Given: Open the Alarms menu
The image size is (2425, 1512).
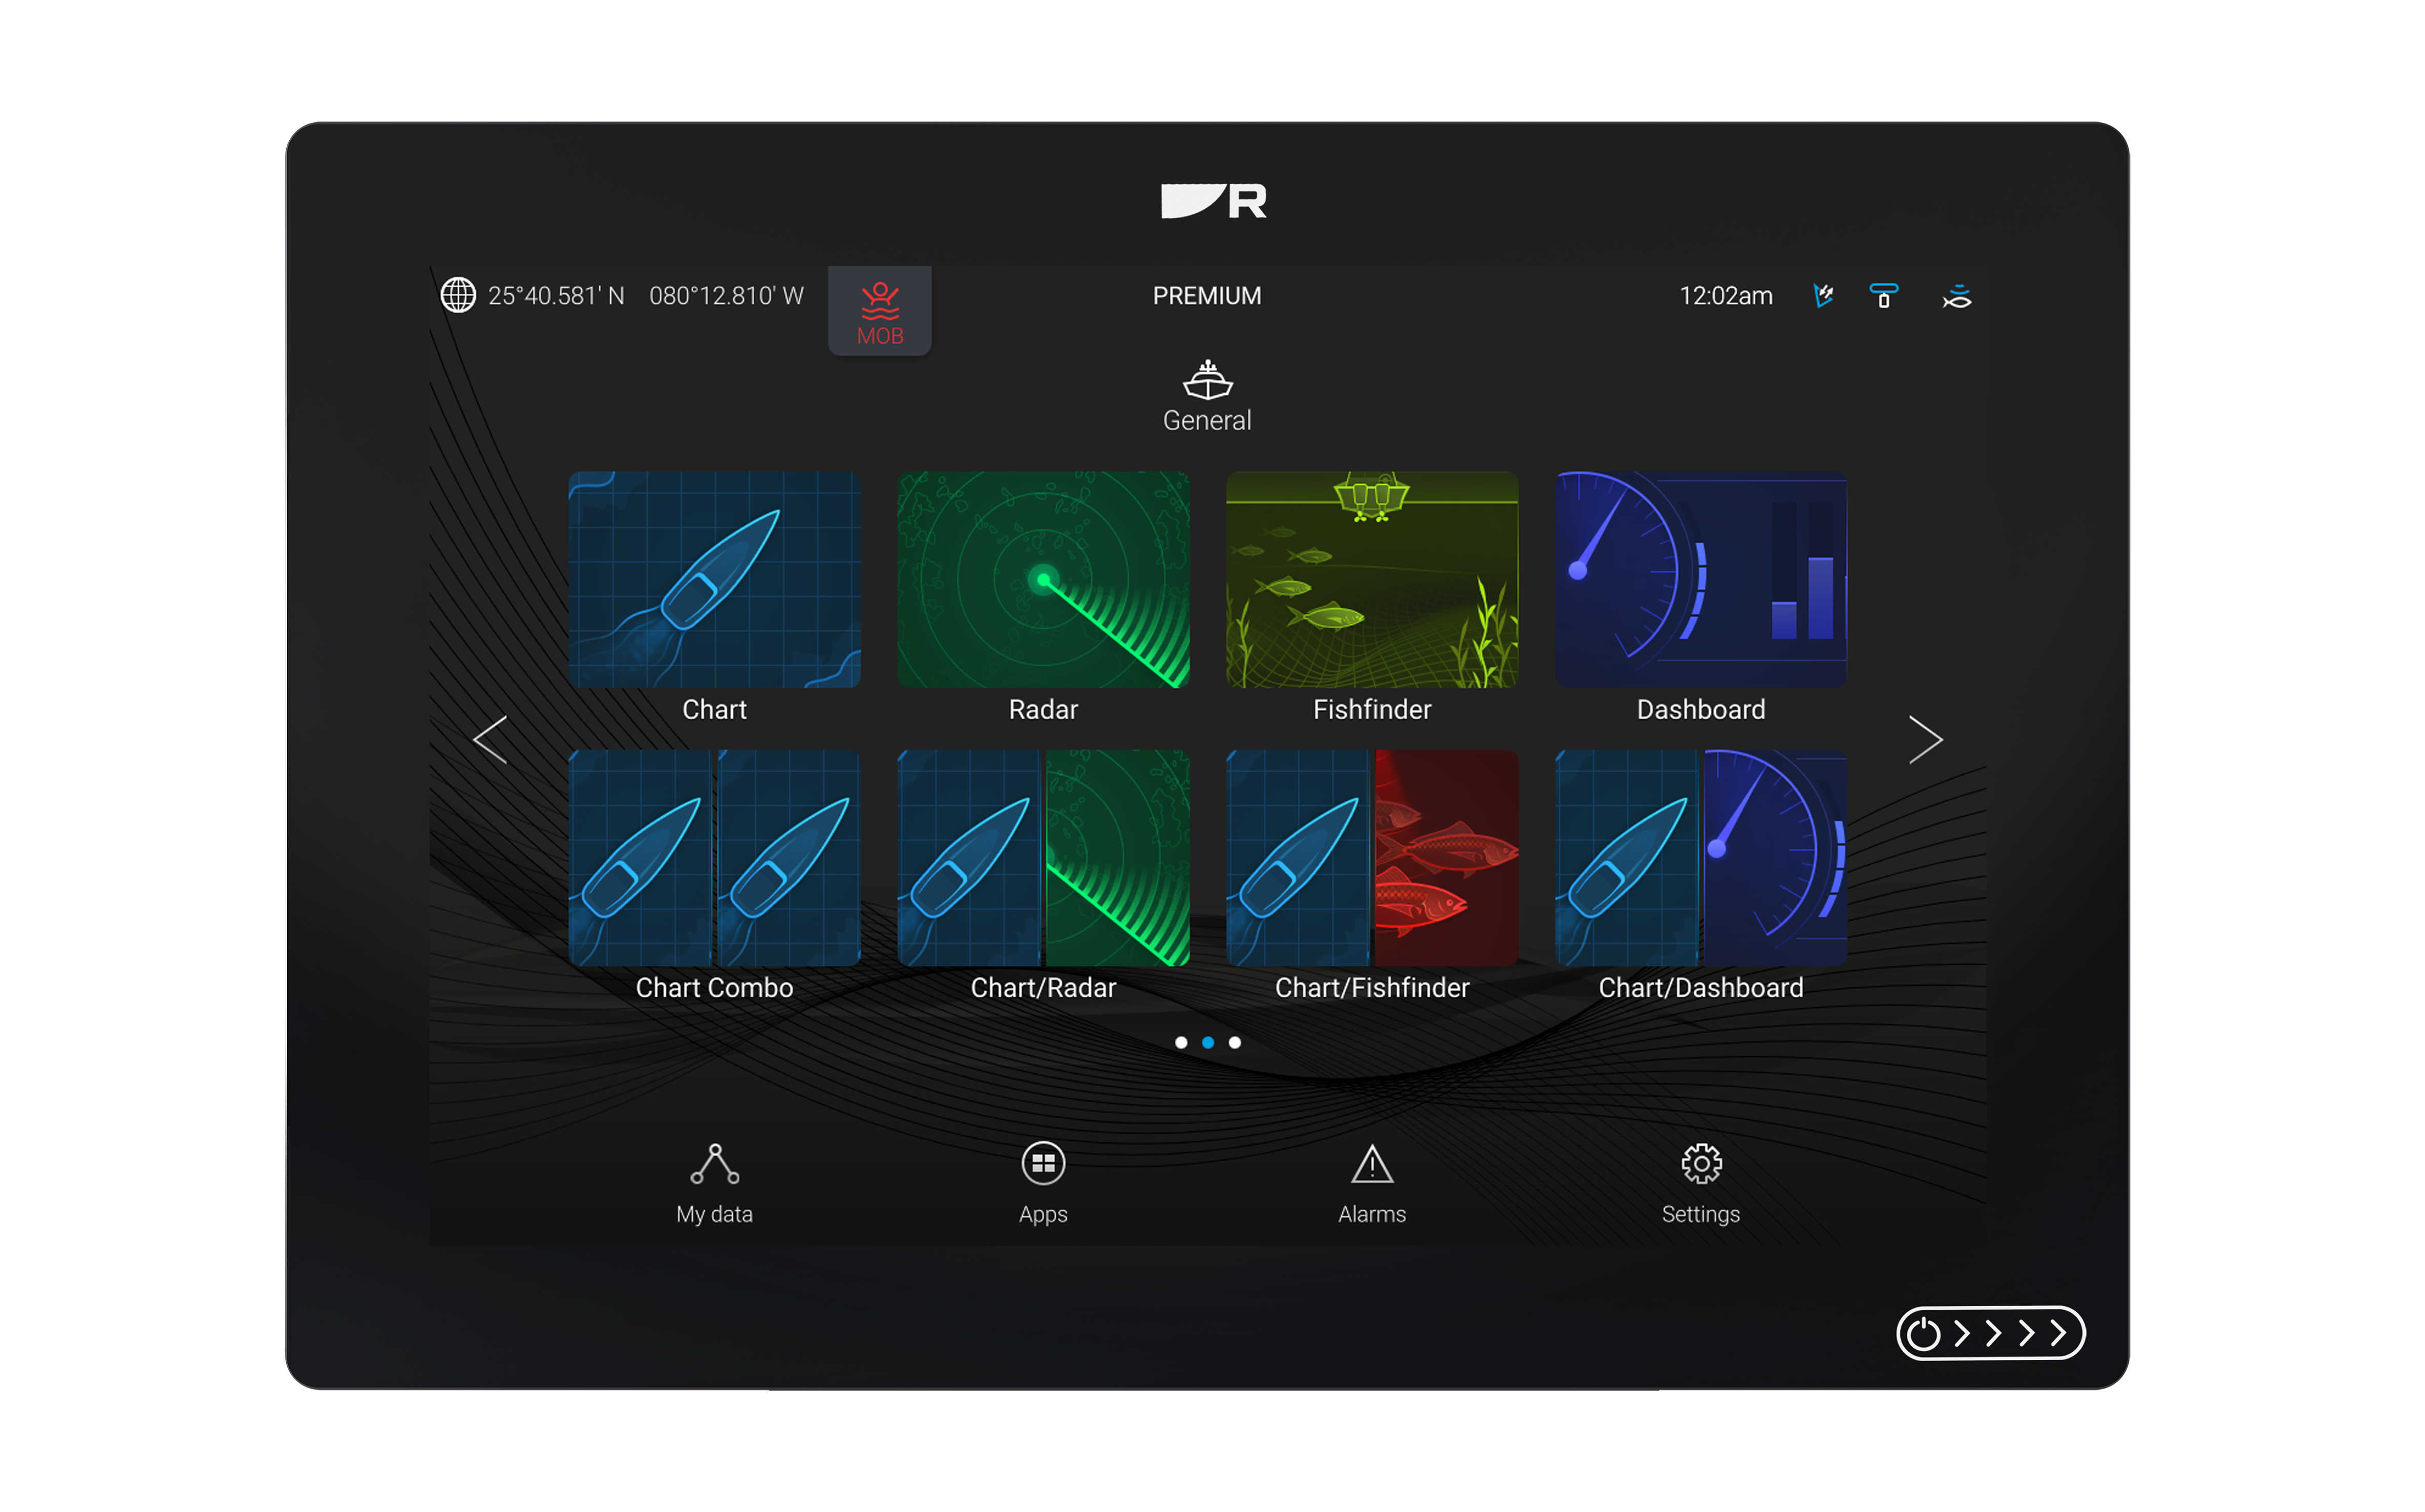Looking at the screenshot, I should click(x=1372, y=1184).
